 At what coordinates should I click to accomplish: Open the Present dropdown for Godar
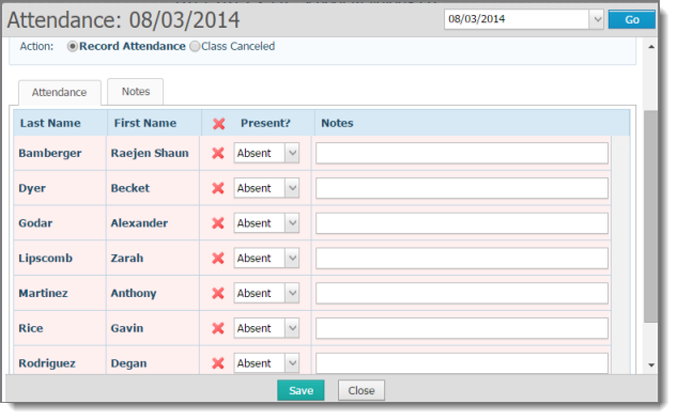[x=266, y=223]
